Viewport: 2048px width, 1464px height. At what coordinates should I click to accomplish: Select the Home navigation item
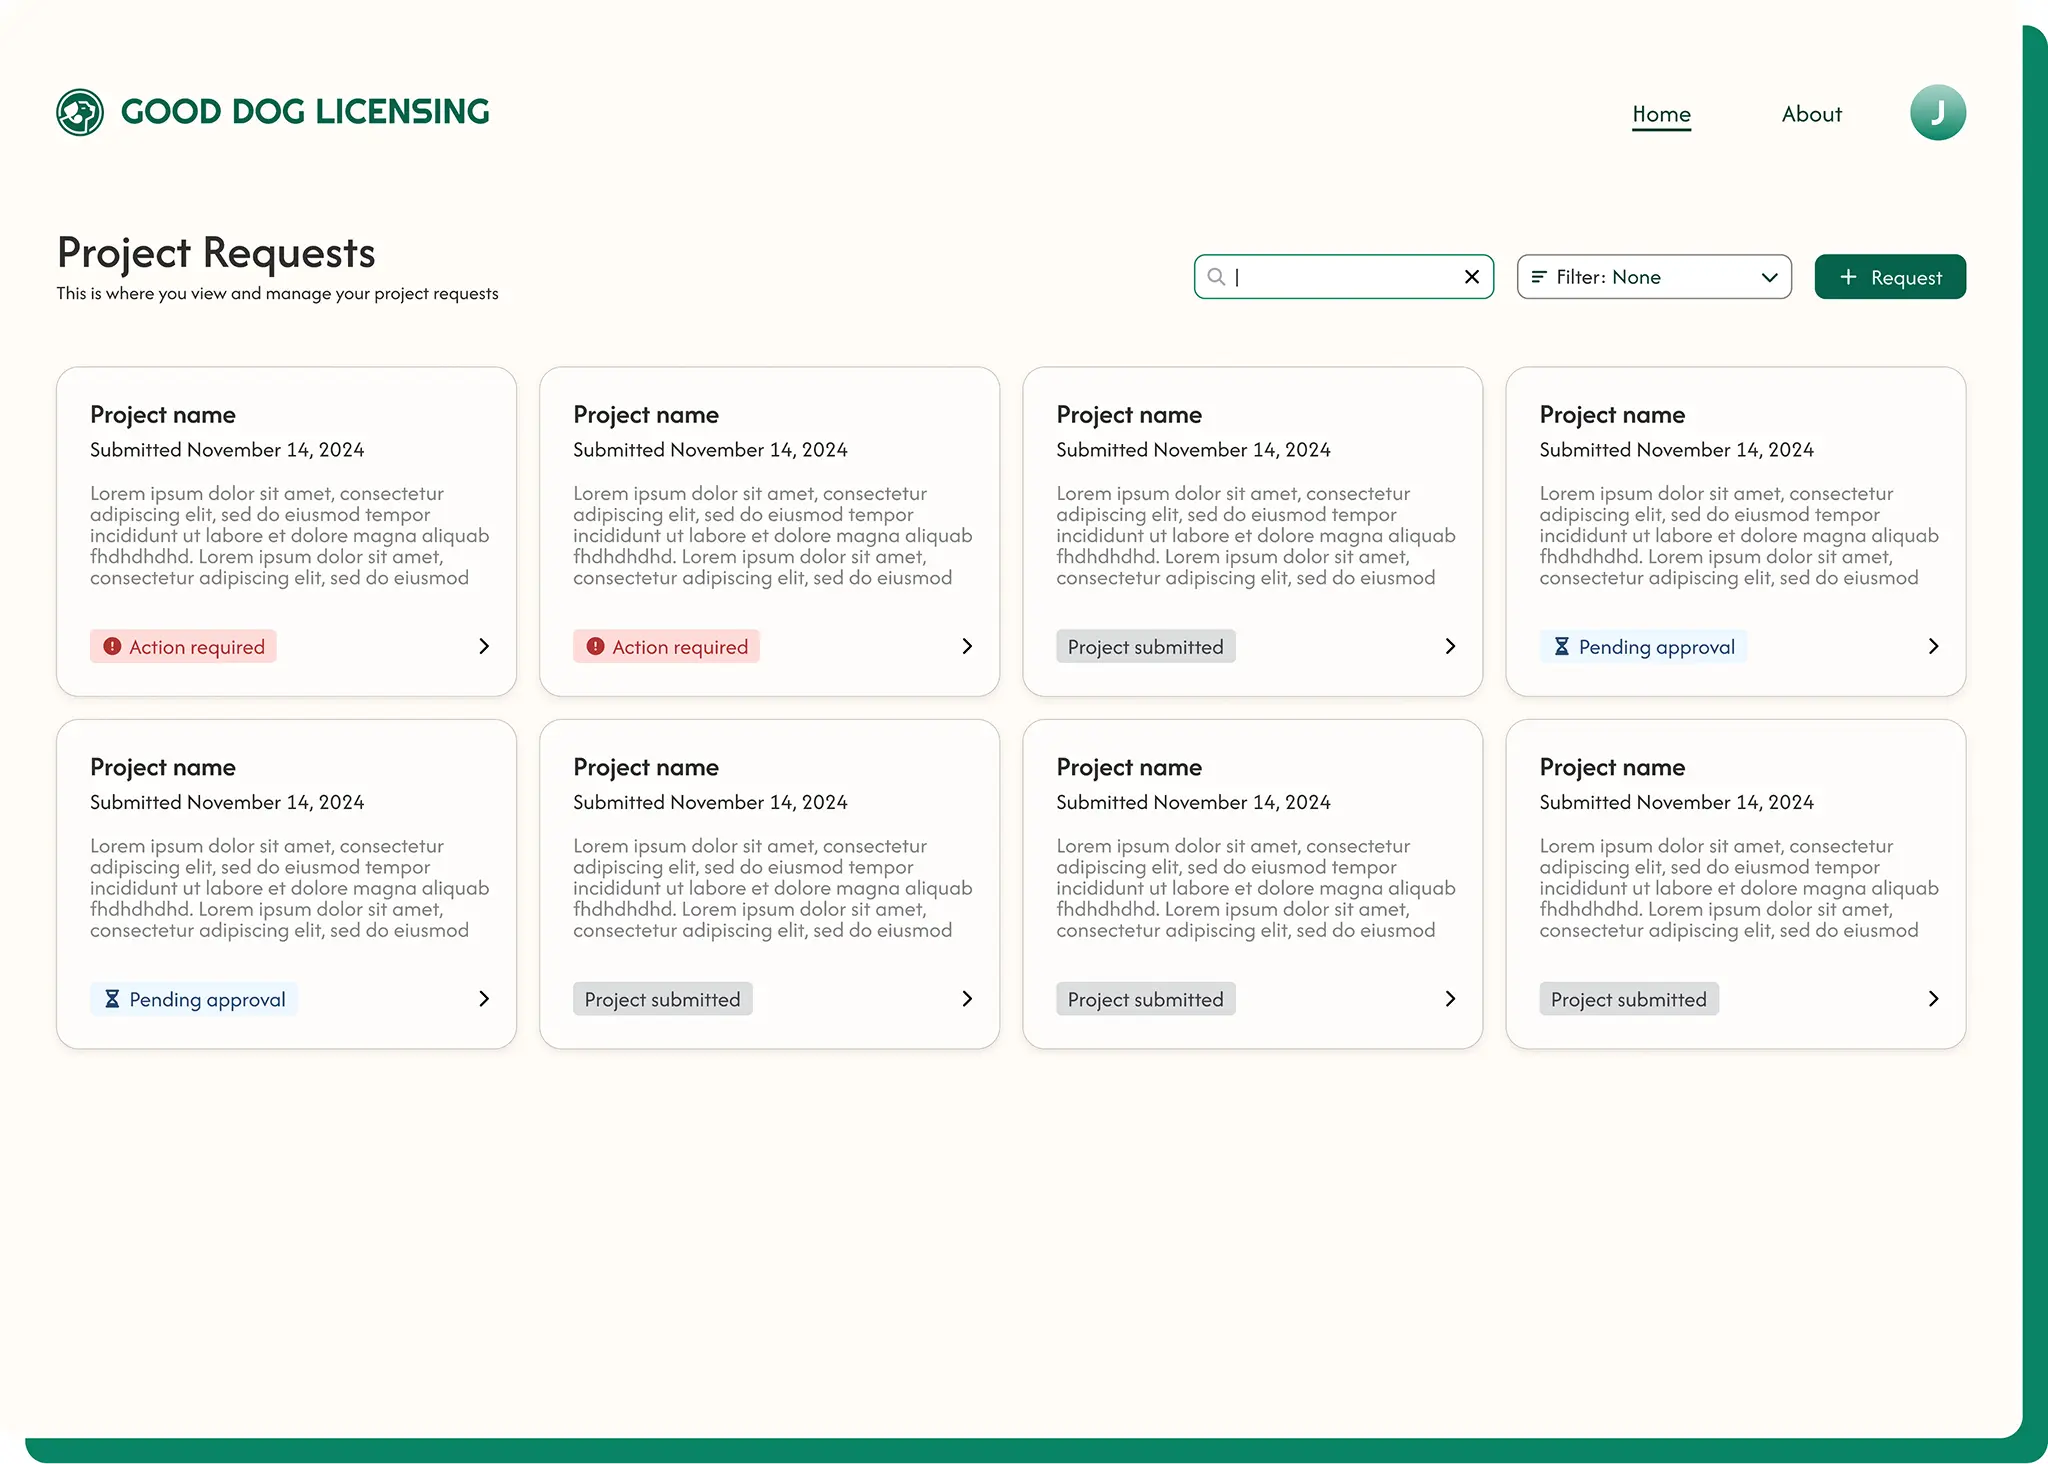tap(1661, 114)
